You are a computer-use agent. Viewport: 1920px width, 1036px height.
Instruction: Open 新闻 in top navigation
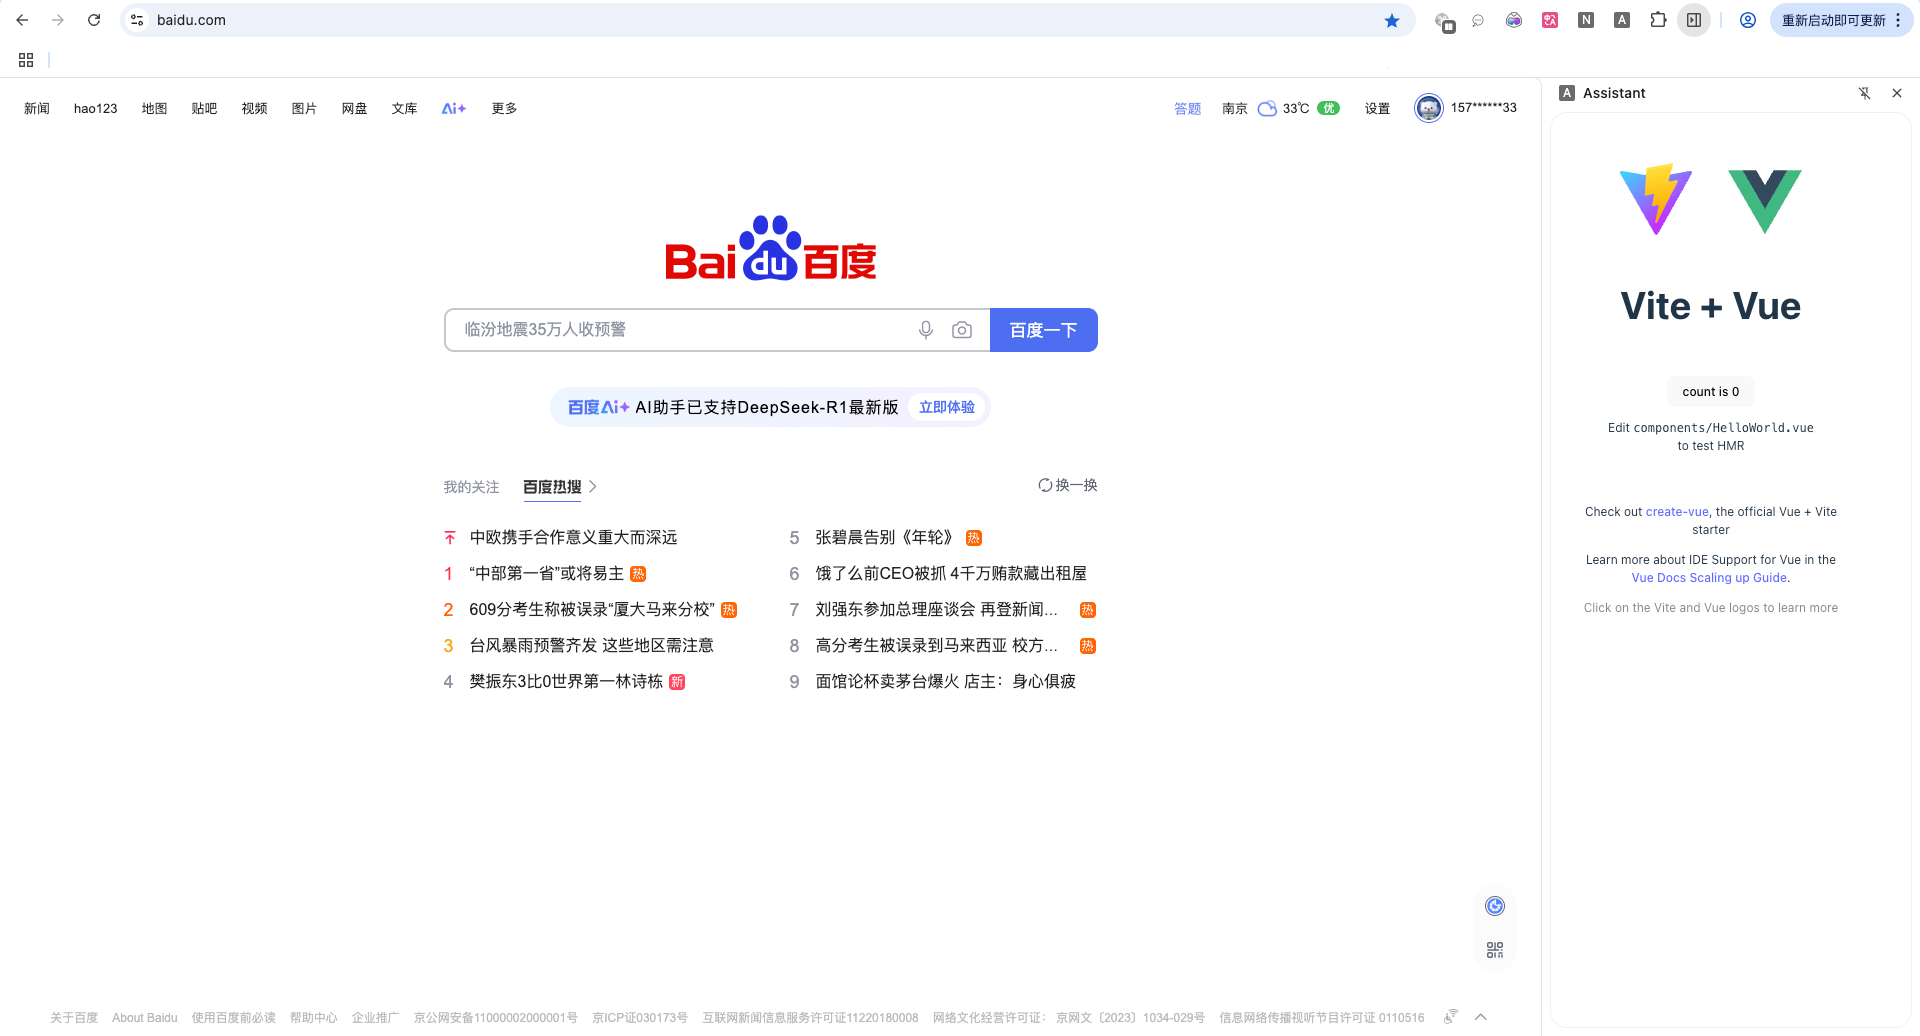point(37,108)
